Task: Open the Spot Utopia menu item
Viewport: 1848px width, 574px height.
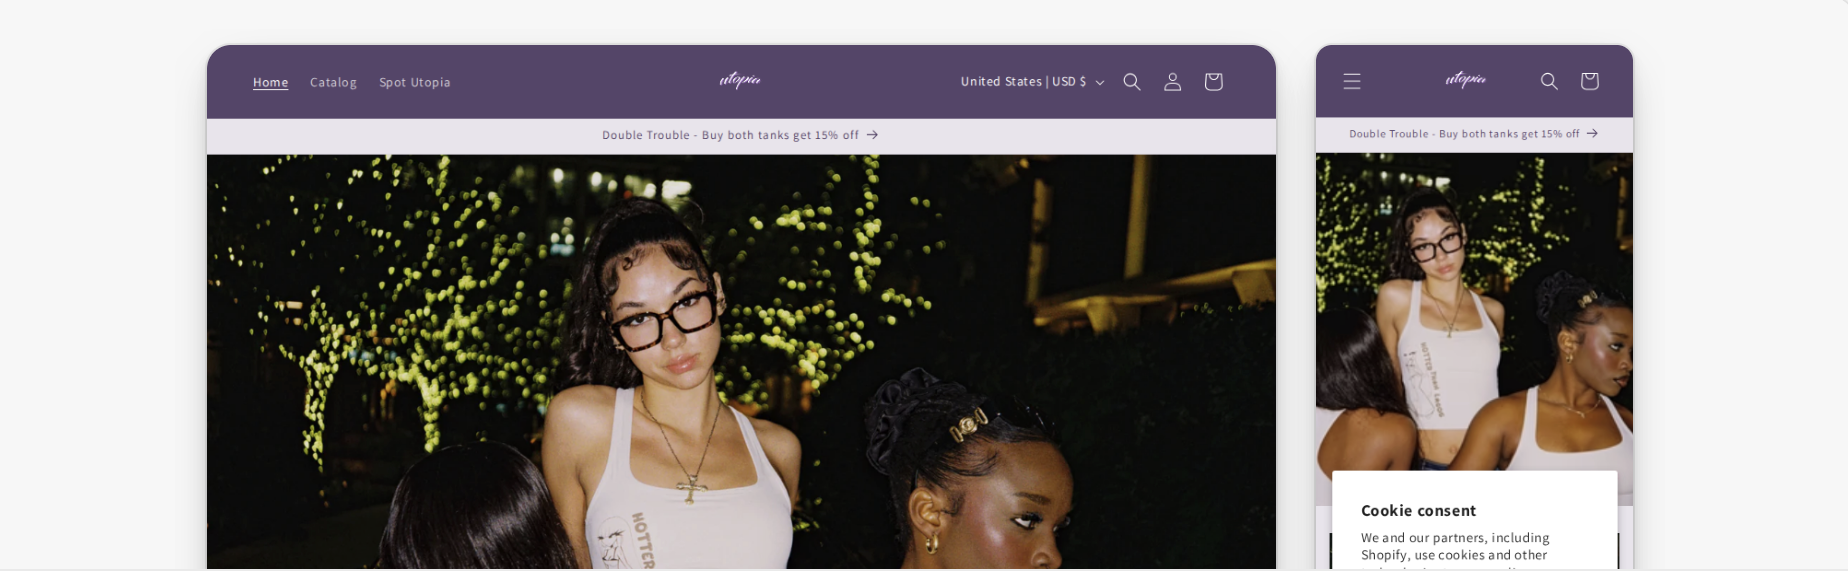Action: click(415, 82)
